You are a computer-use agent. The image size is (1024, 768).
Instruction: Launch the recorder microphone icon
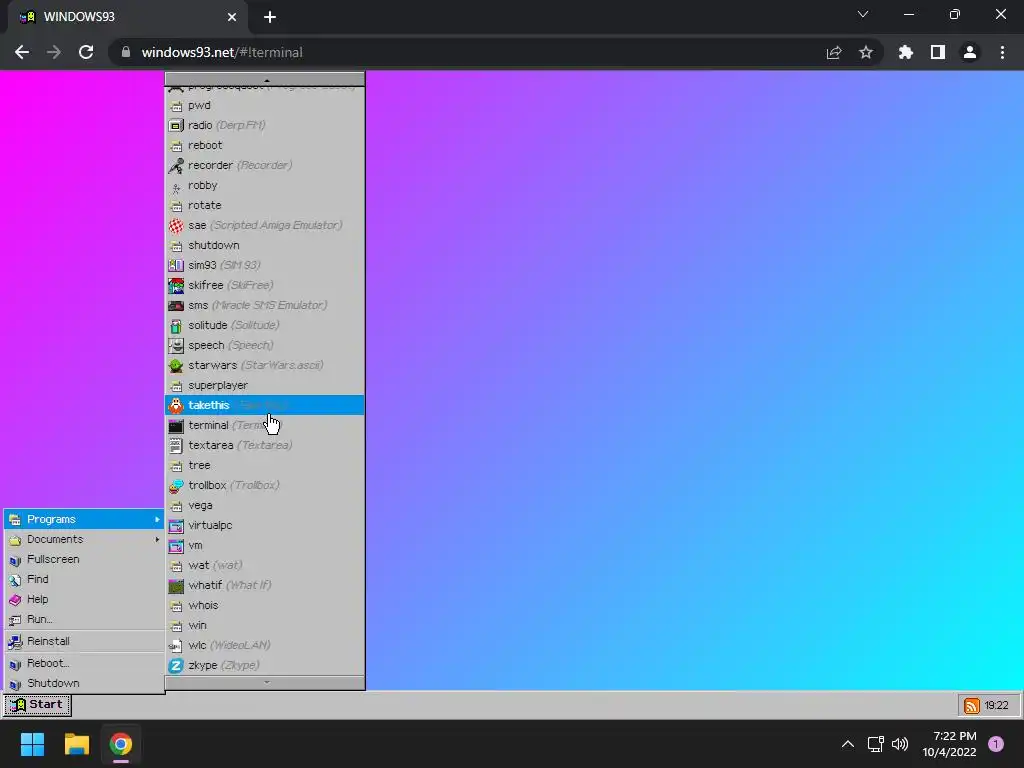click(x=176, y=165)
